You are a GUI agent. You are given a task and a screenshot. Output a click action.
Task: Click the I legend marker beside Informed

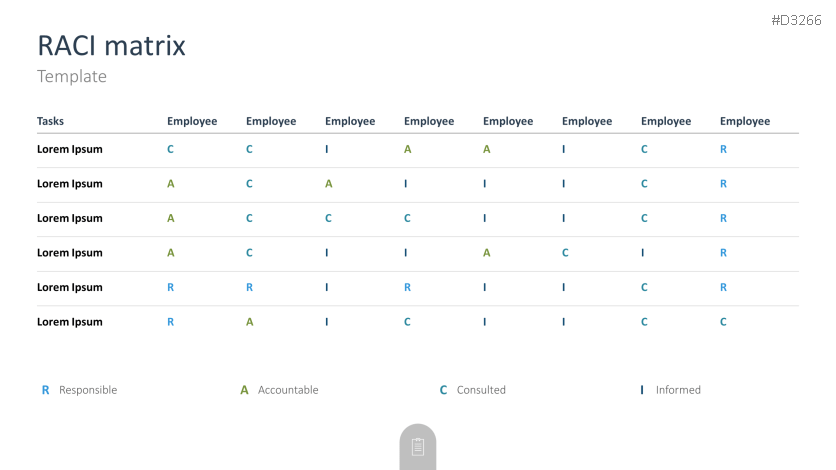642,390
